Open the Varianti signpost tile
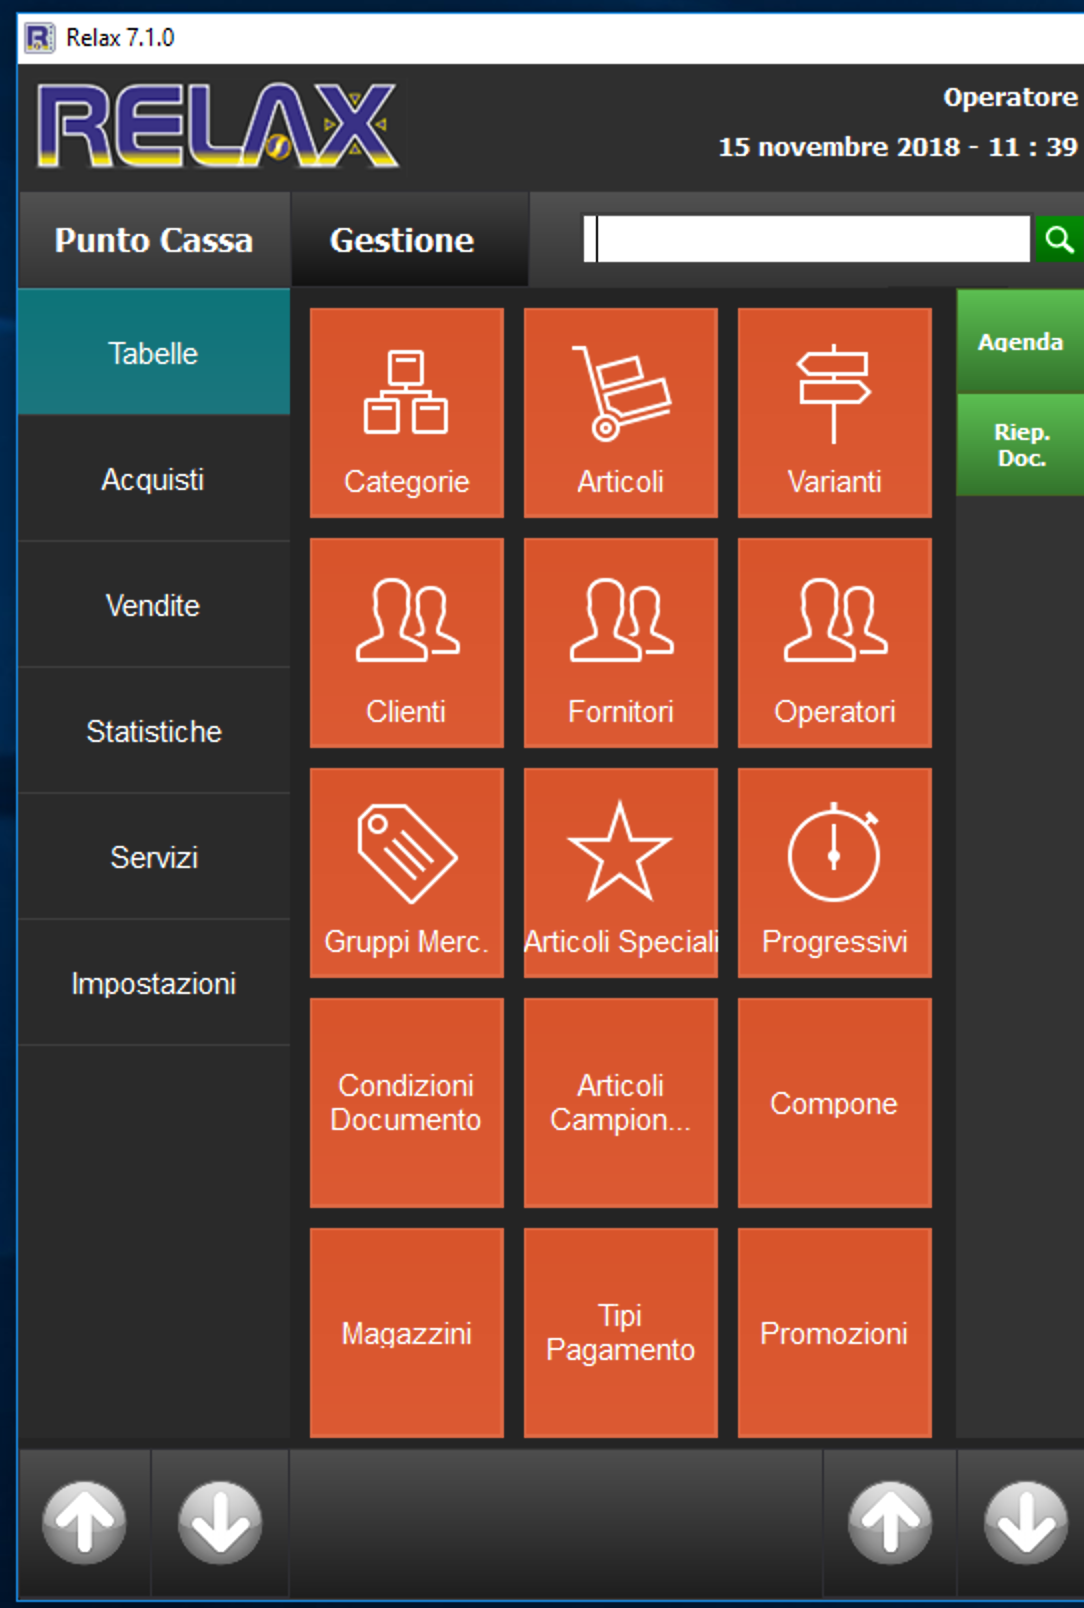1084x1608 pixels. point(834,413)
